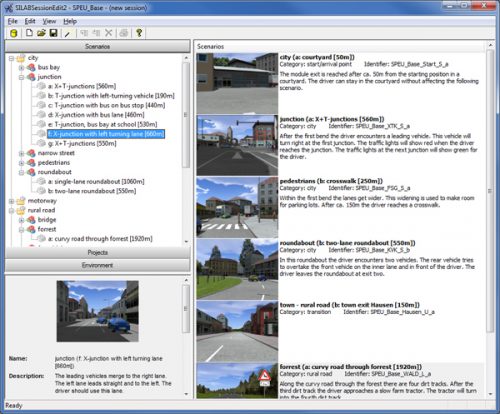Image resolution: width=500 pixels, height=414 pixels.
Task: Click the rural road folder icon
Action: point(21,210)
